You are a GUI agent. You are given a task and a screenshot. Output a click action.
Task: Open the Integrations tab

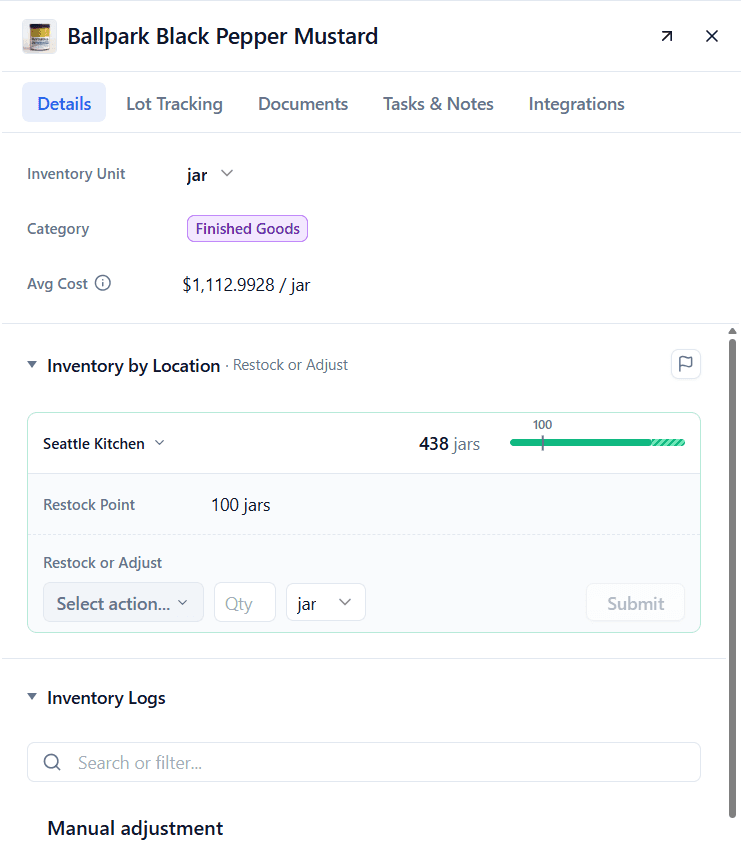pyautogui.click(x=576, y=103)
